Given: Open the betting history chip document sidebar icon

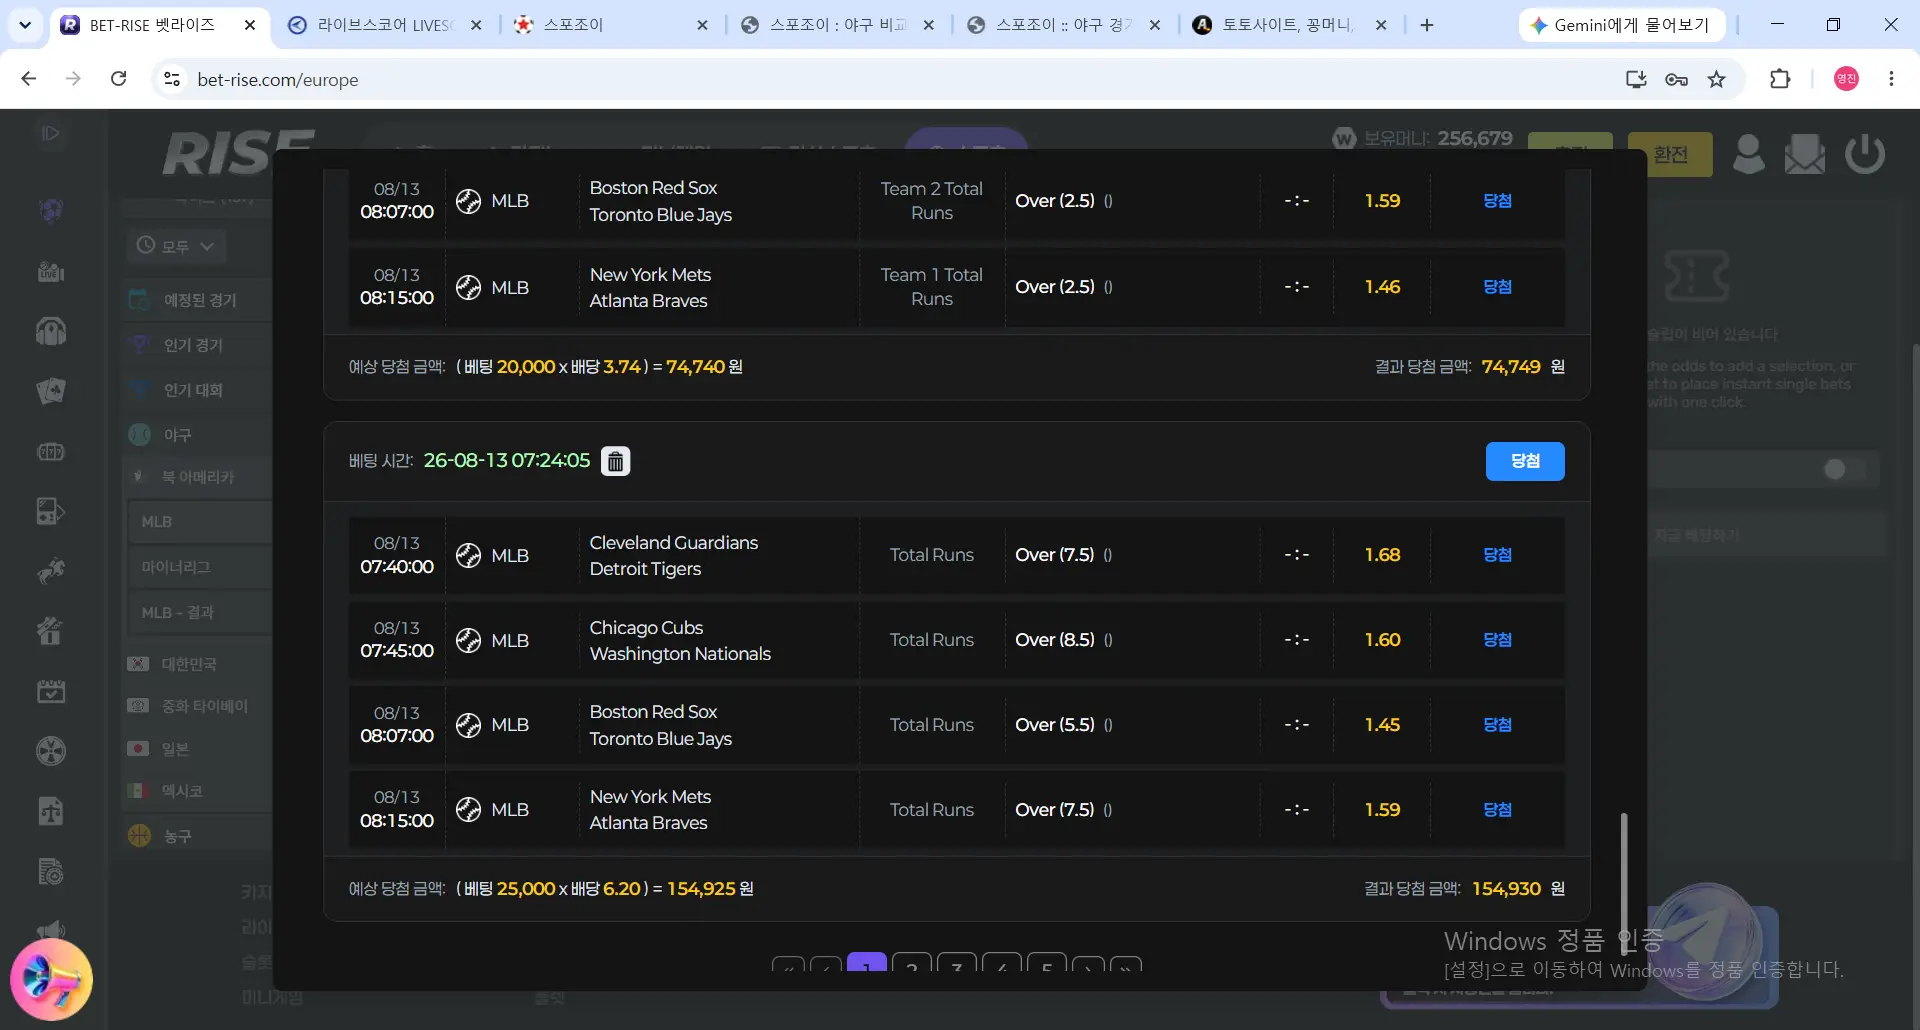Looking at the screenshot, I should 51,871.
